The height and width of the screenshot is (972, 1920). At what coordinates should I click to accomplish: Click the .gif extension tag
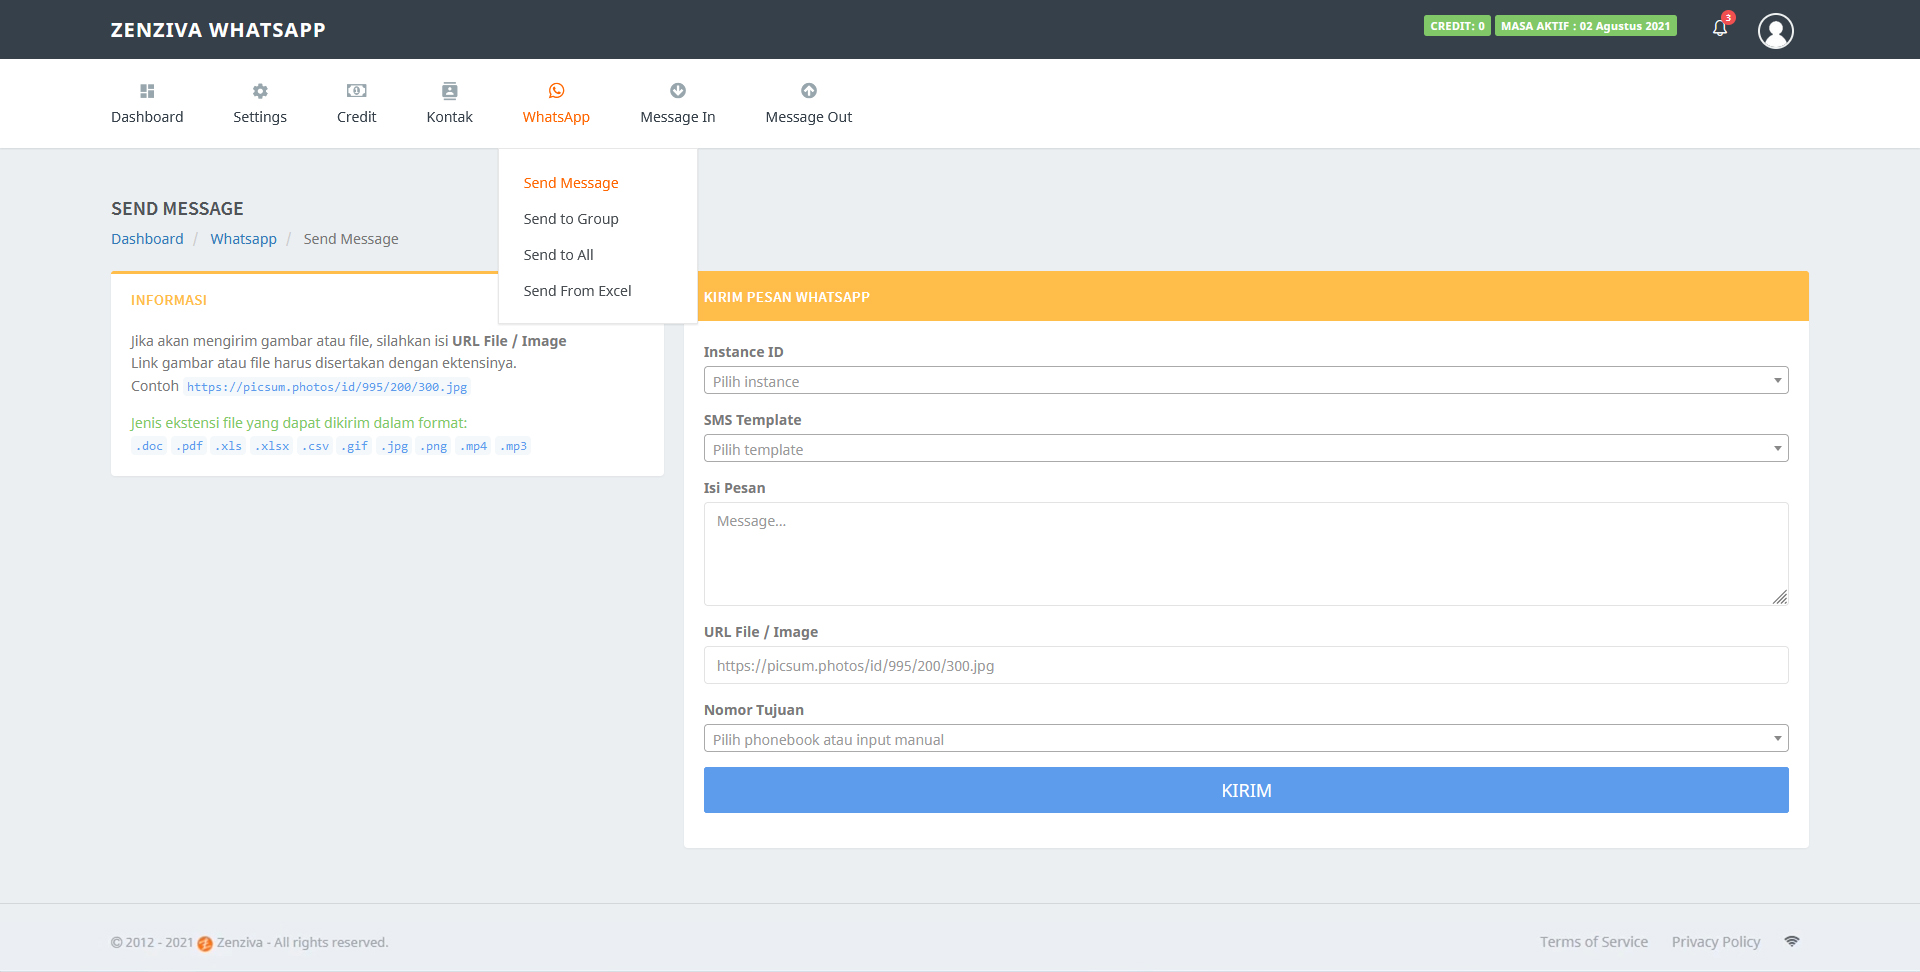[355, 446]
